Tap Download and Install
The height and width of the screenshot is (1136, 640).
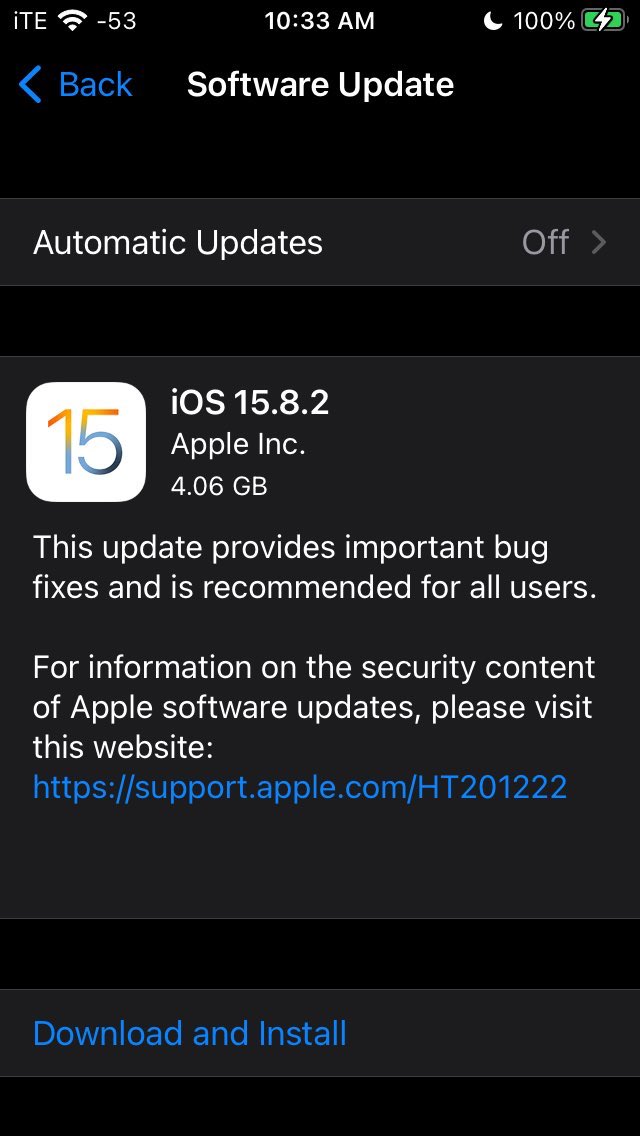(x=190, y=1032)
